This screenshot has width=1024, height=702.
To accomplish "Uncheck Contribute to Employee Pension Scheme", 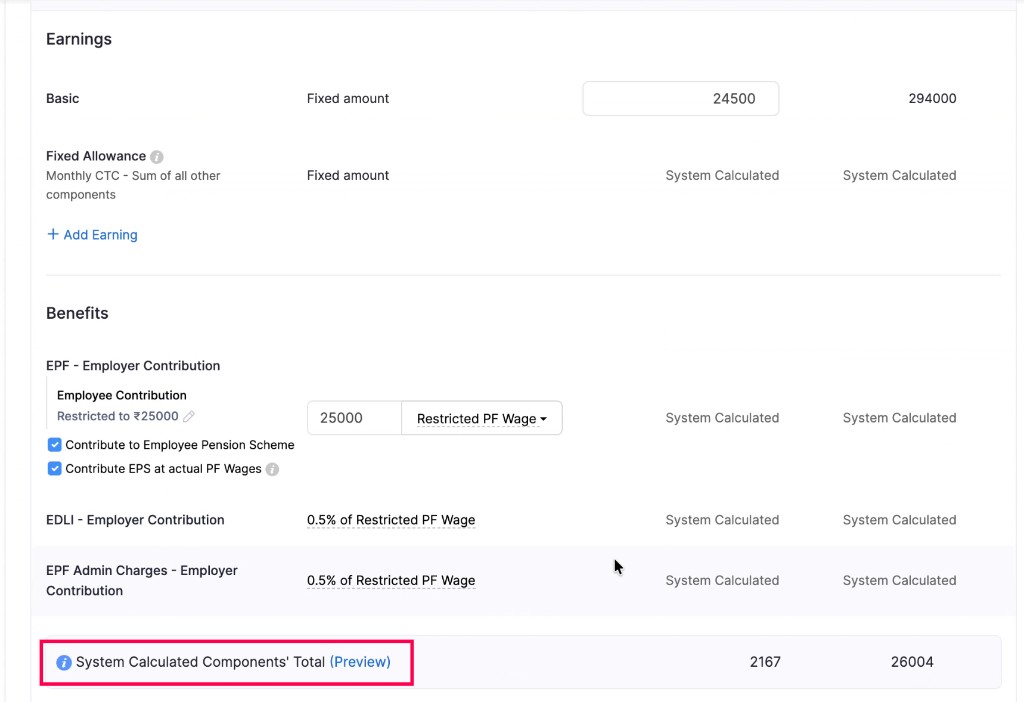I will click(x=54, y=445).
